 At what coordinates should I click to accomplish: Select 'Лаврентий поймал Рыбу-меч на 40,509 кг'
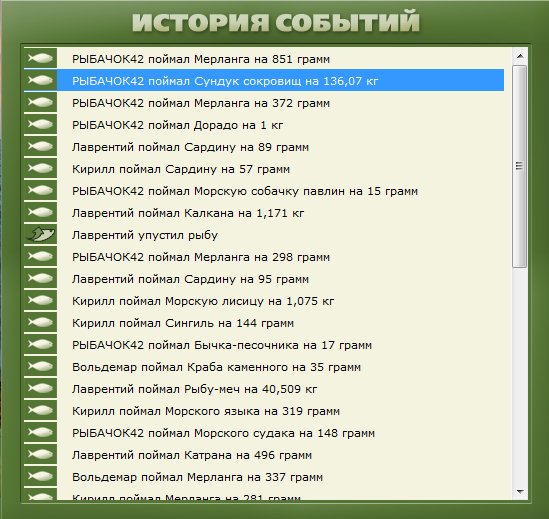[195, 389]
